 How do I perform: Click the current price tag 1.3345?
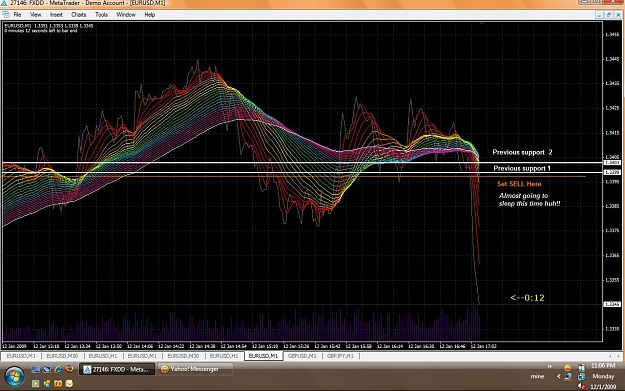pyautogui.click(x=612, y=304)
